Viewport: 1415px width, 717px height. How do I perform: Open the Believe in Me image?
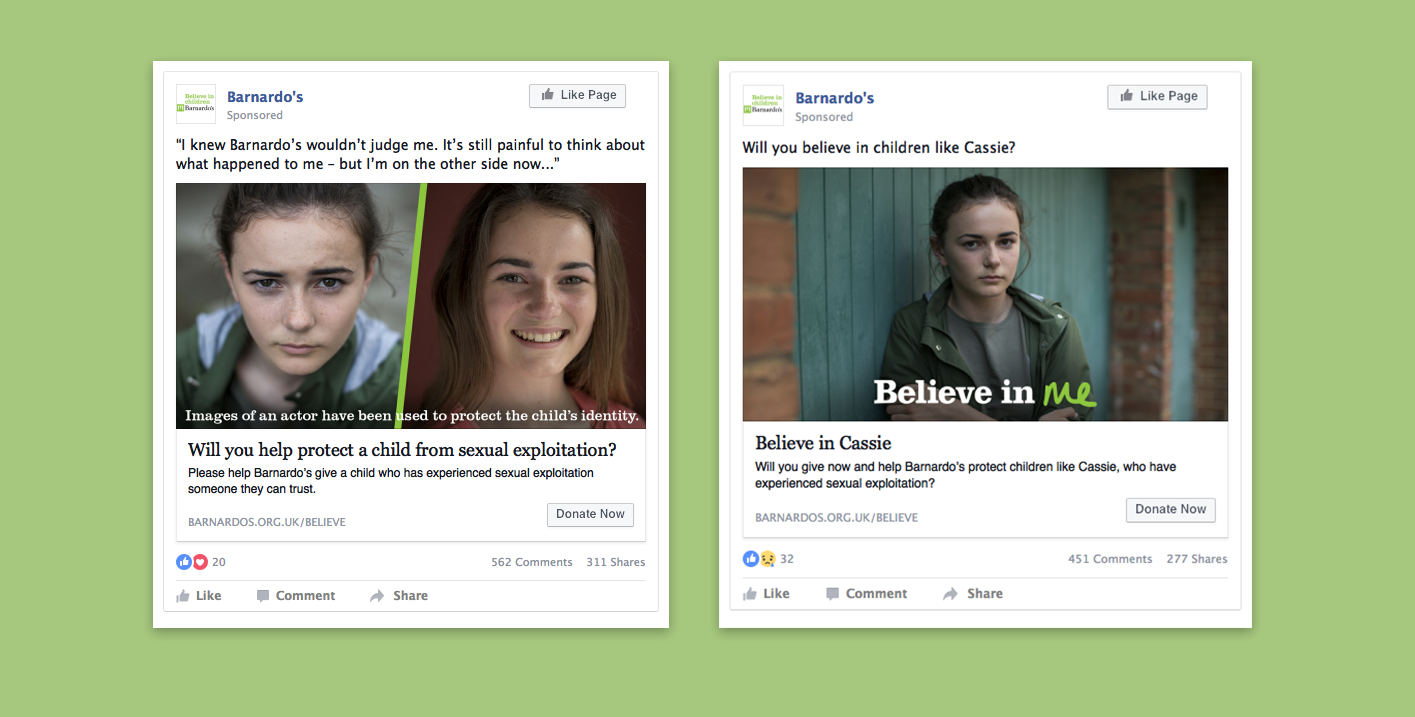(x=985, y=294)
